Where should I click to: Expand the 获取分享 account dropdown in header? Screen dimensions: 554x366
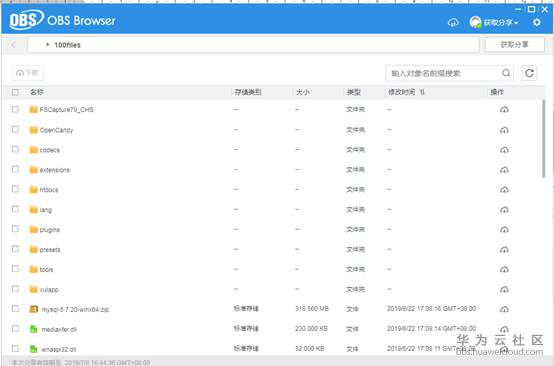pos(501,23)
